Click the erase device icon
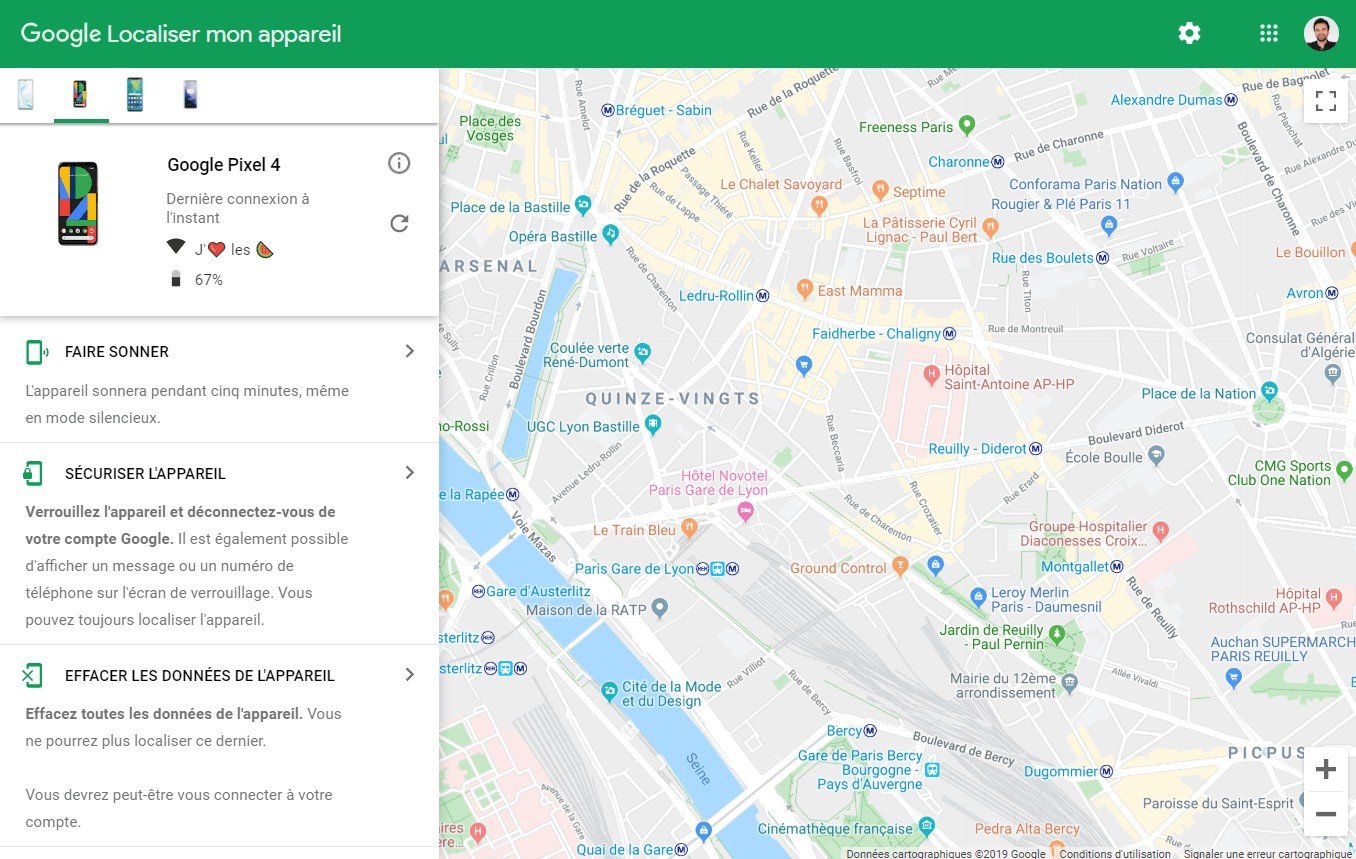Screen dimensions: 1356x859 tap(33, 676)
